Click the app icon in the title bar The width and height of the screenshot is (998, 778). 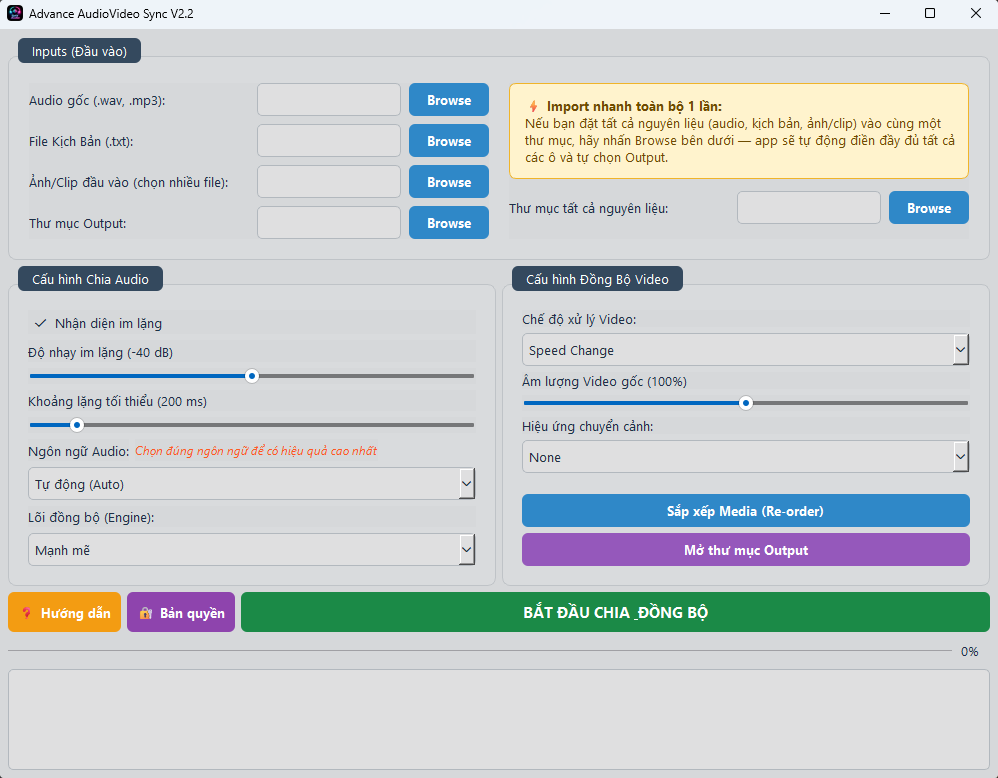tap(13, 13)
